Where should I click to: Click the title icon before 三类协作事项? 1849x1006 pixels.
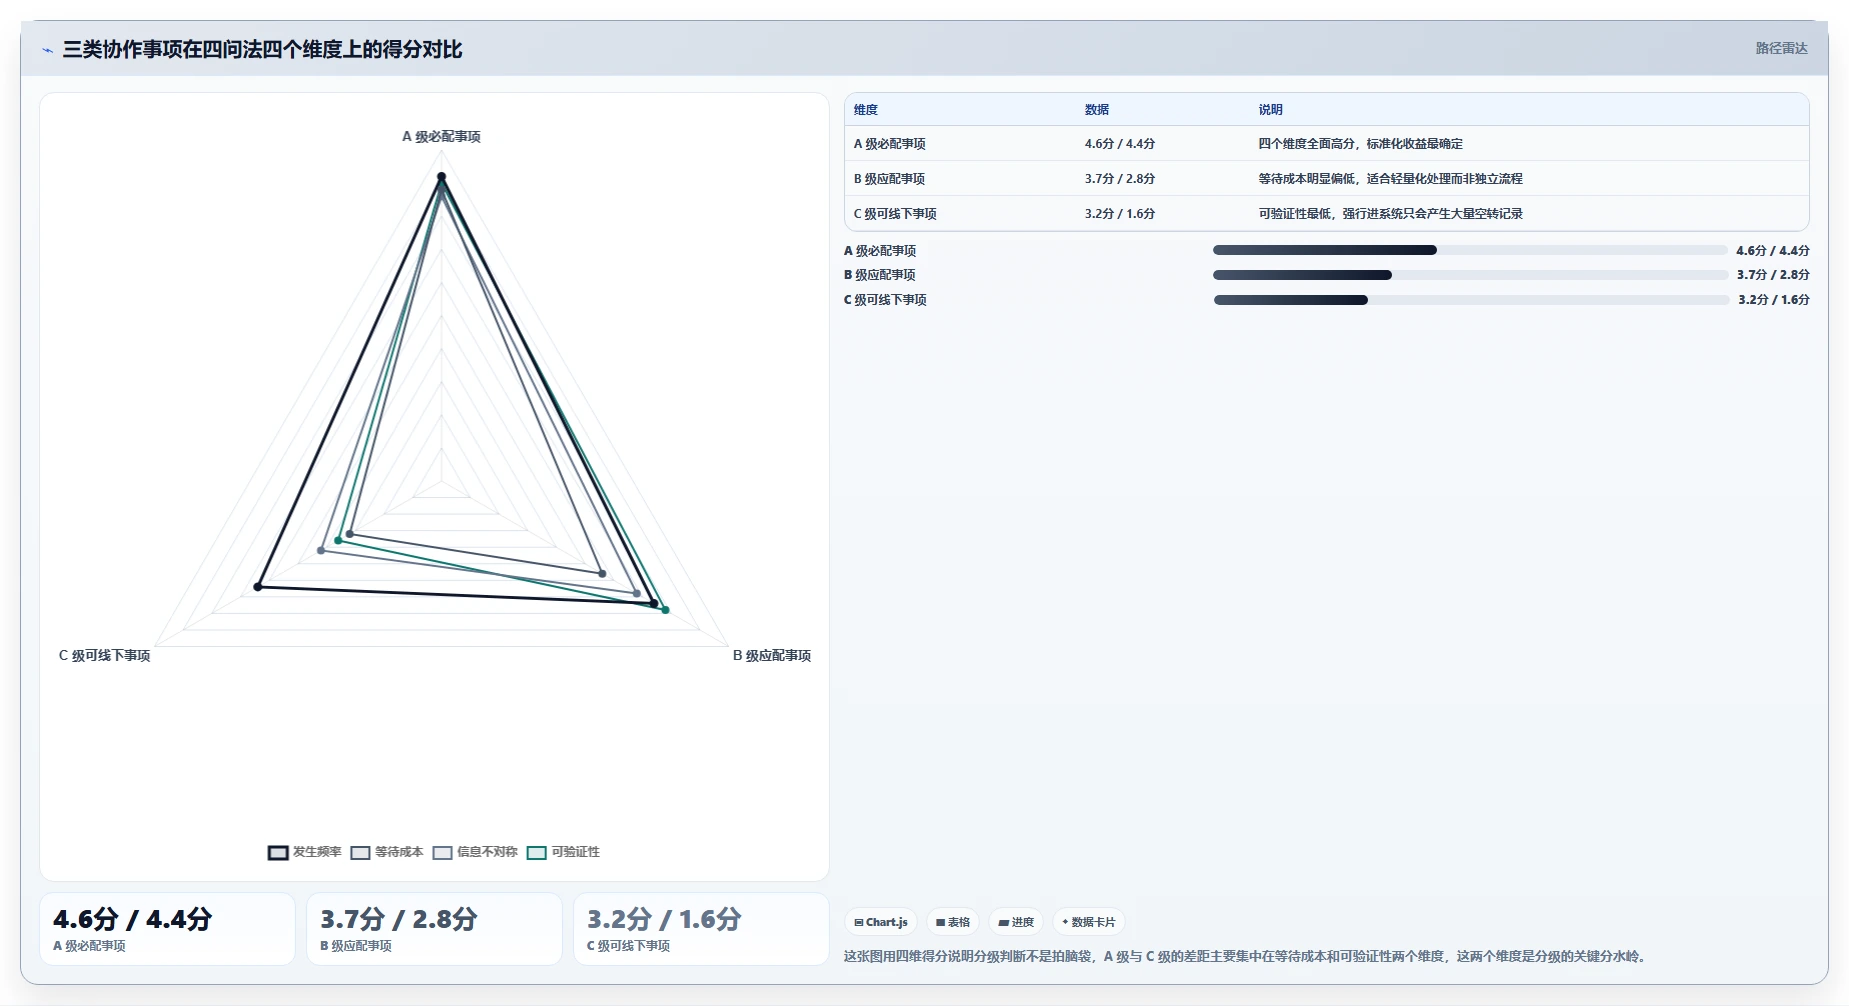(47, 50)
